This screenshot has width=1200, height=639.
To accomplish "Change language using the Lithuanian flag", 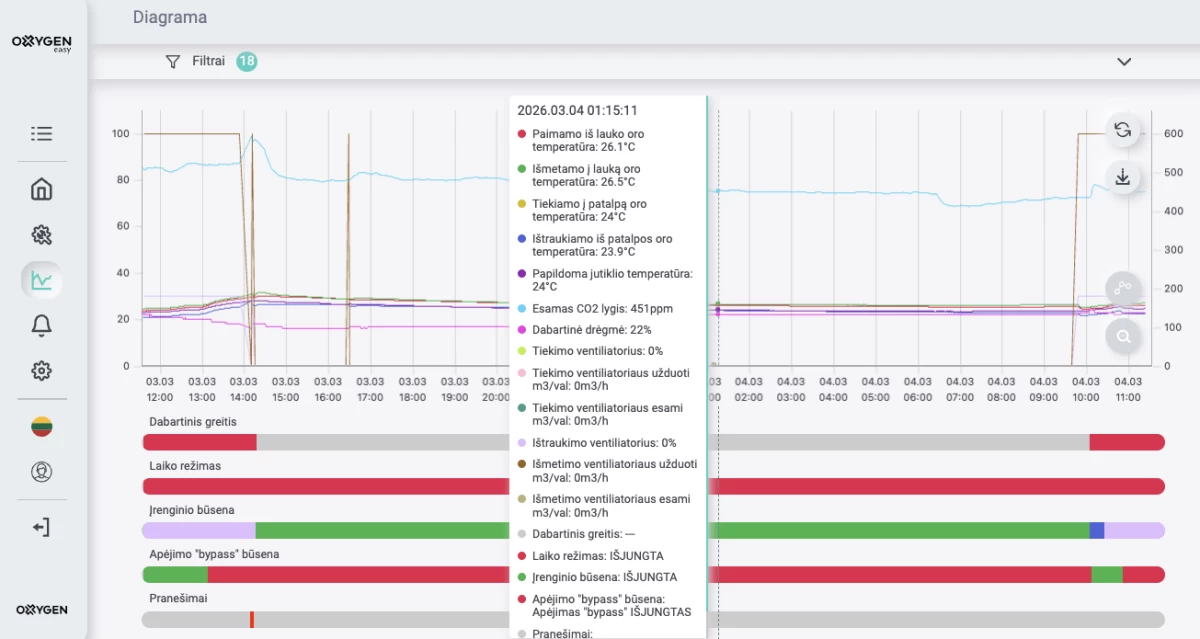I will tap(41, 427).
